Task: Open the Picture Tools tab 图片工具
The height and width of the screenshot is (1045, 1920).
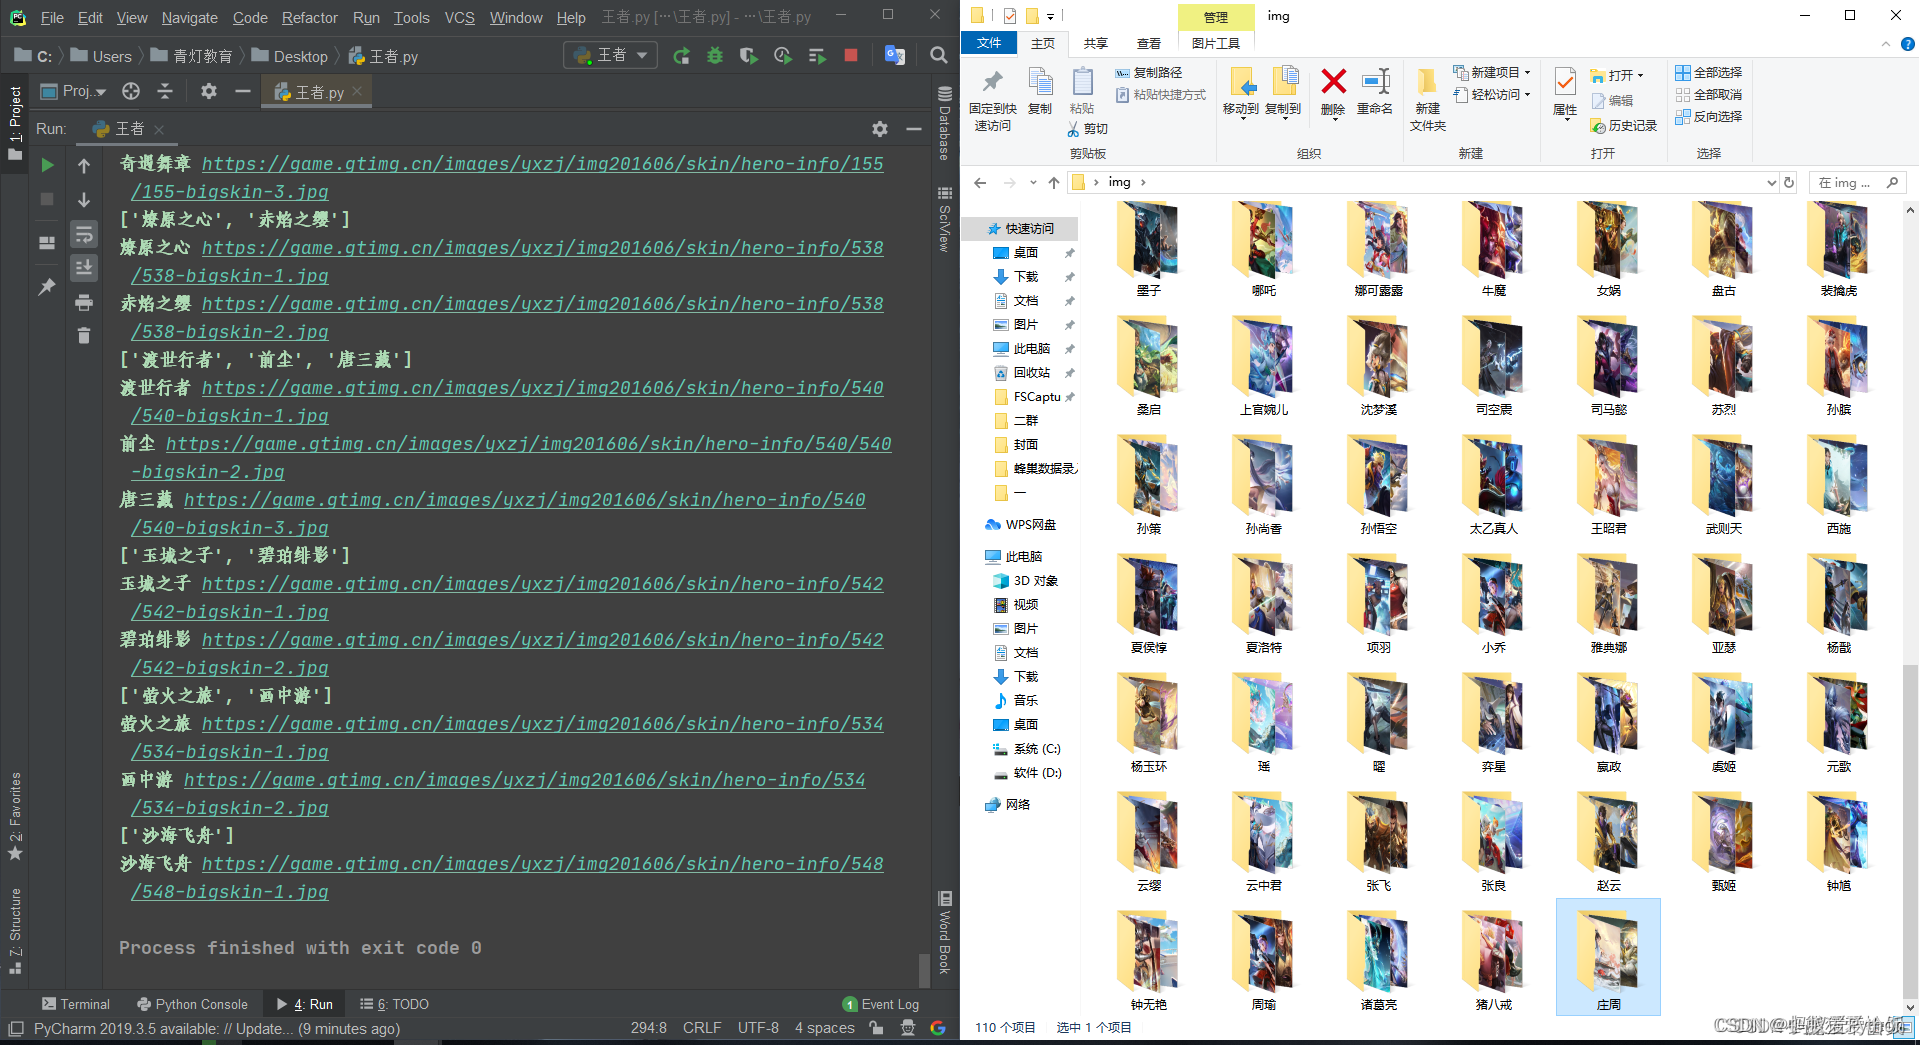Action: [x=1216, y=43]
